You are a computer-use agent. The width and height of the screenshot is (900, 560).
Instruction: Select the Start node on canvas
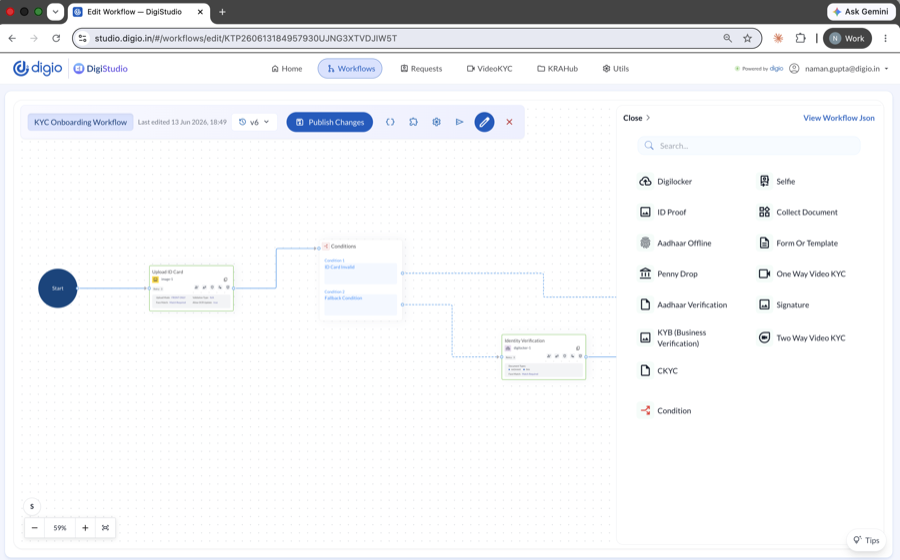(57, 288)
